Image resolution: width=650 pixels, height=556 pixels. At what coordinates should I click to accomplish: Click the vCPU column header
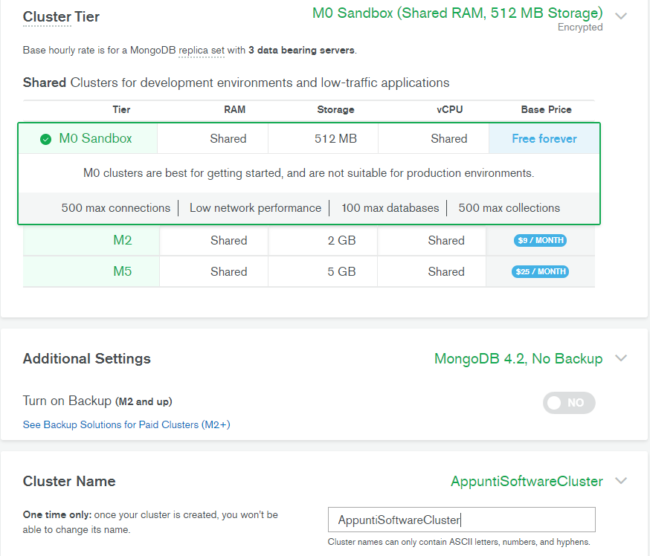coord(449,109)
